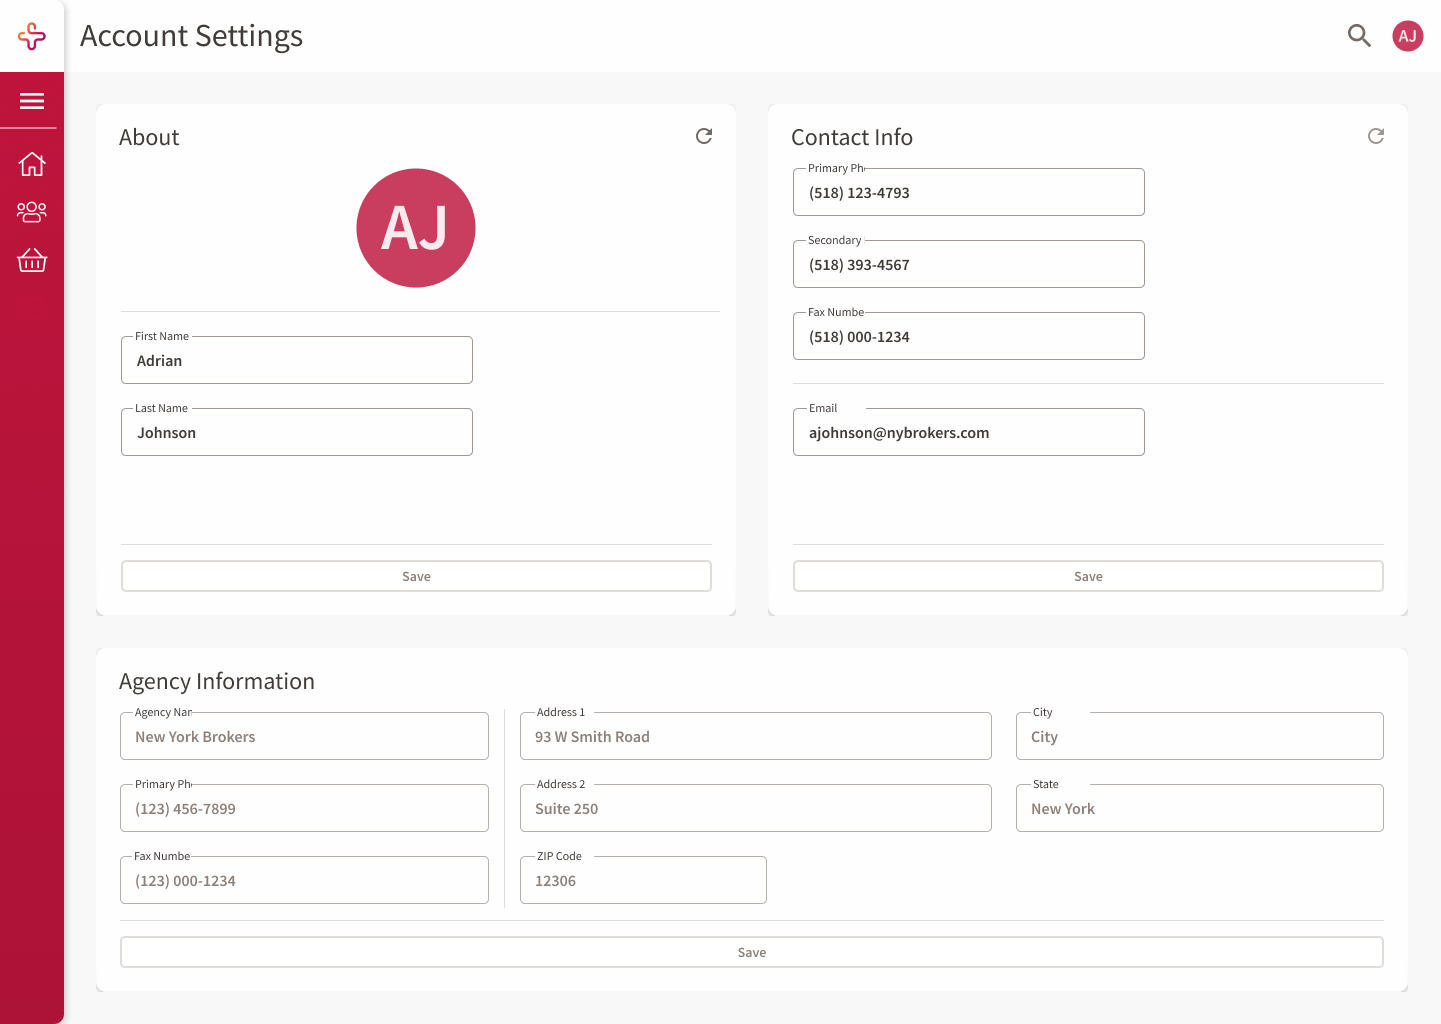Screen dimensions: 1441x1024
Task: Click the agency primary phone field
Action: pos(305,808)
